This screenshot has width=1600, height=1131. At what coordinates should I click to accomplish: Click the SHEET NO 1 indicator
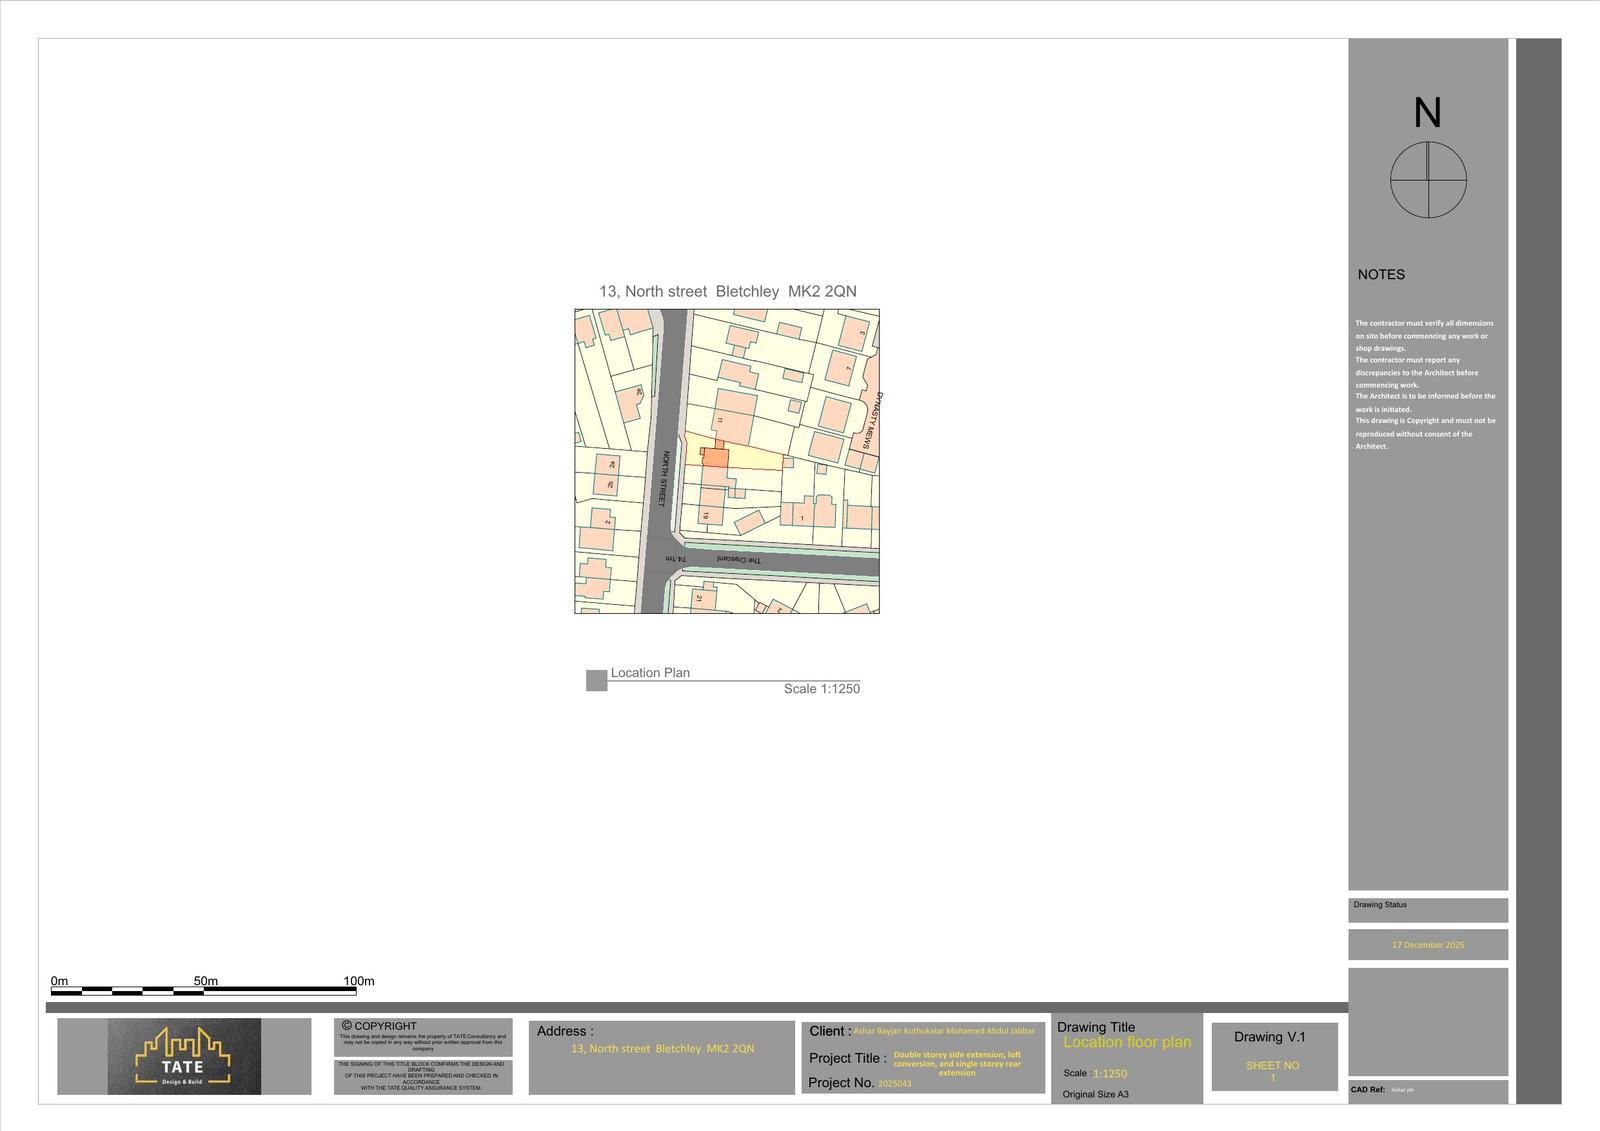click(1272, 1070)
